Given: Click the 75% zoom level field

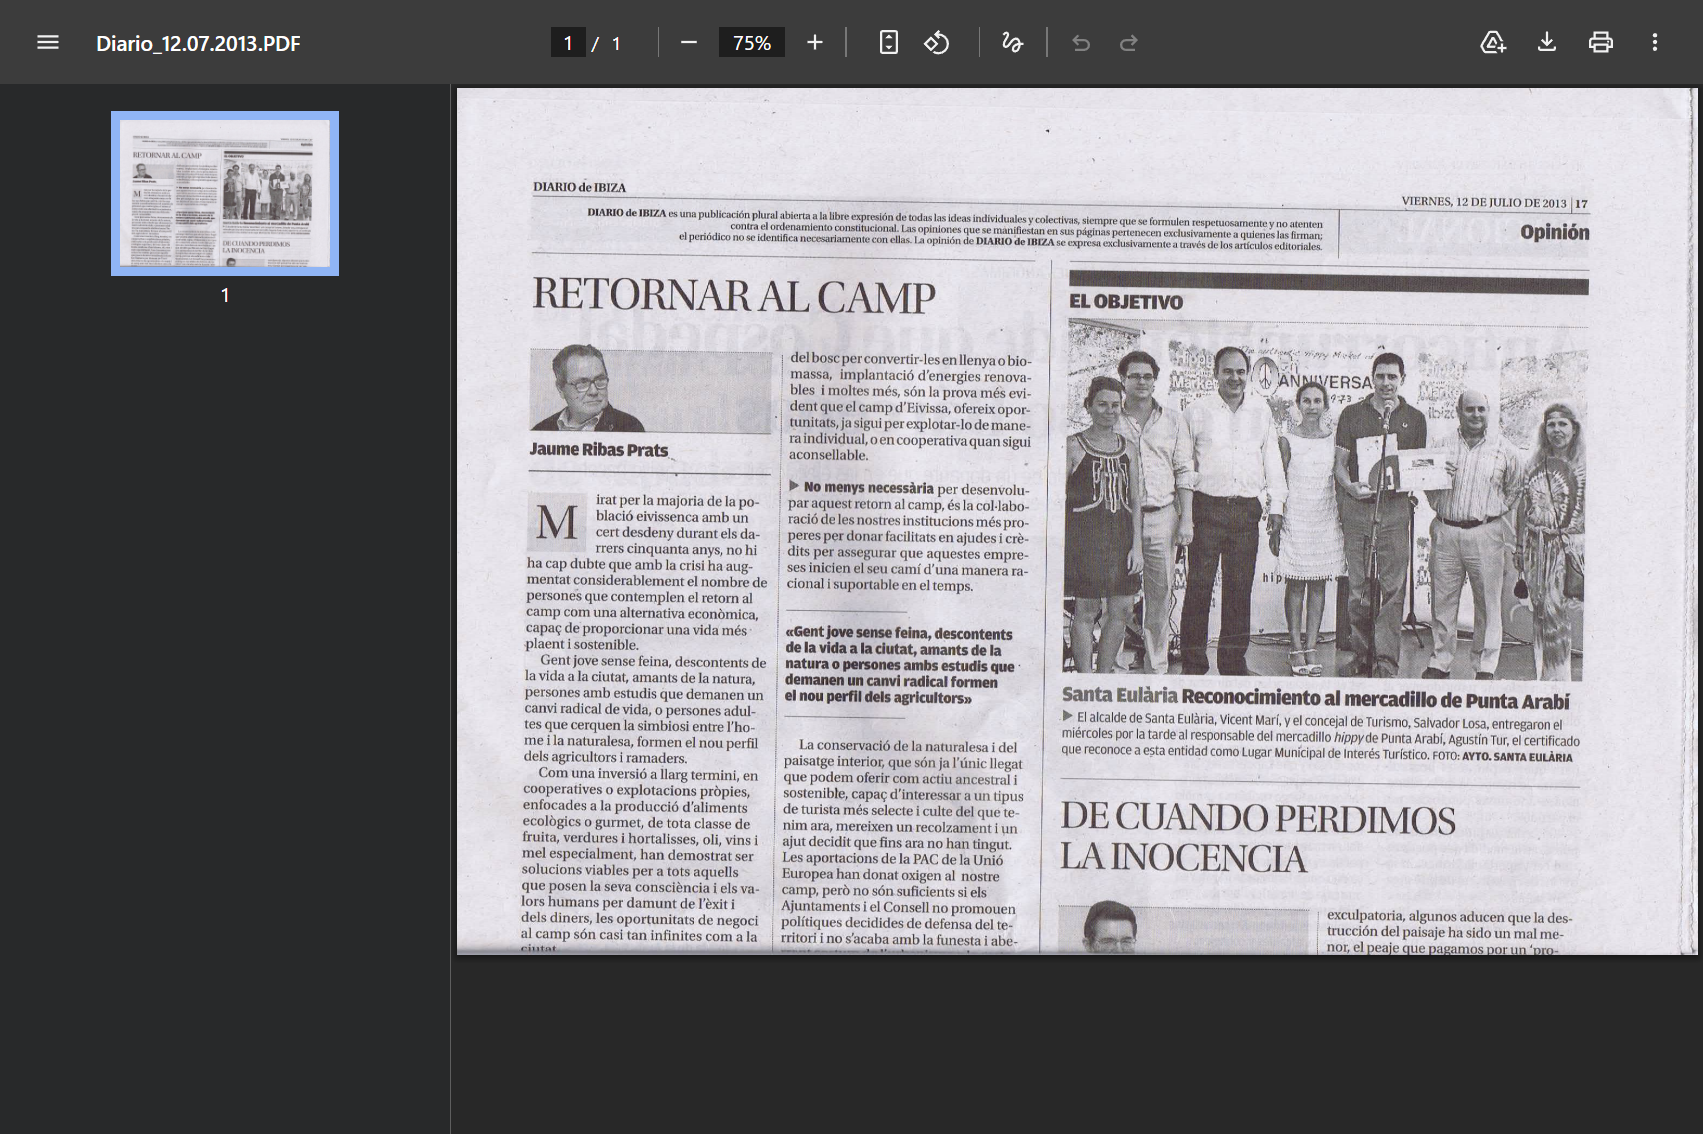Looking at the screenshot, I should (752, 43).
